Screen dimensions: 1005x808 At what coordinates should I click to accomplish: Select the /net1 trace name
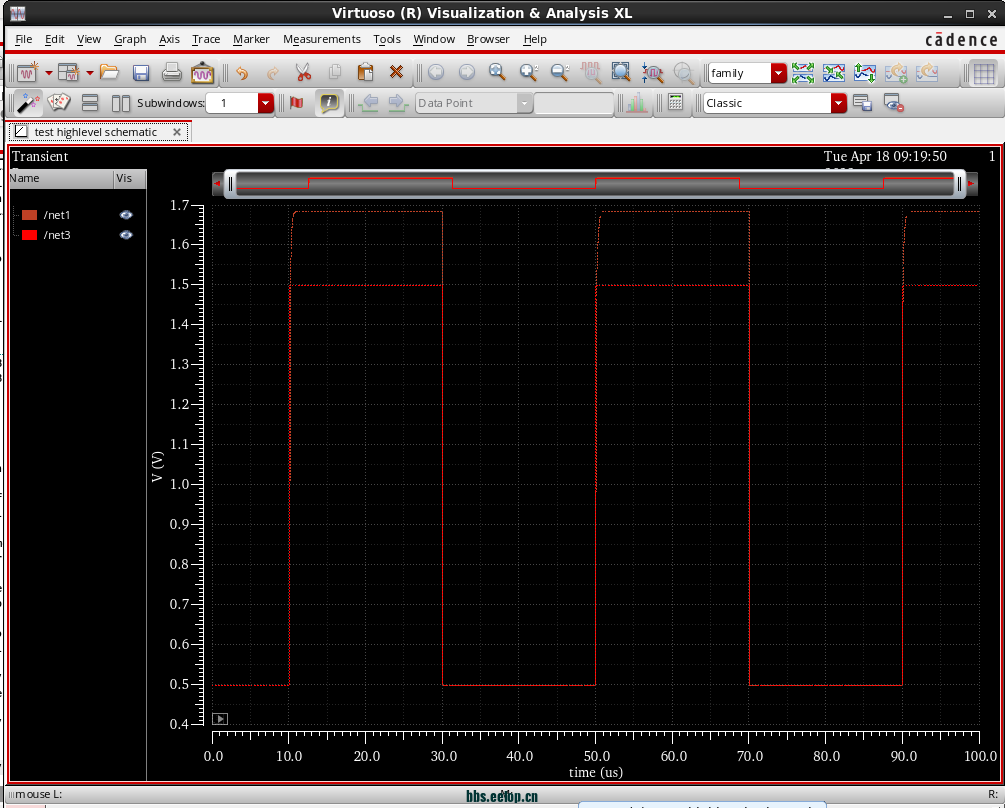tap(57, 215)
